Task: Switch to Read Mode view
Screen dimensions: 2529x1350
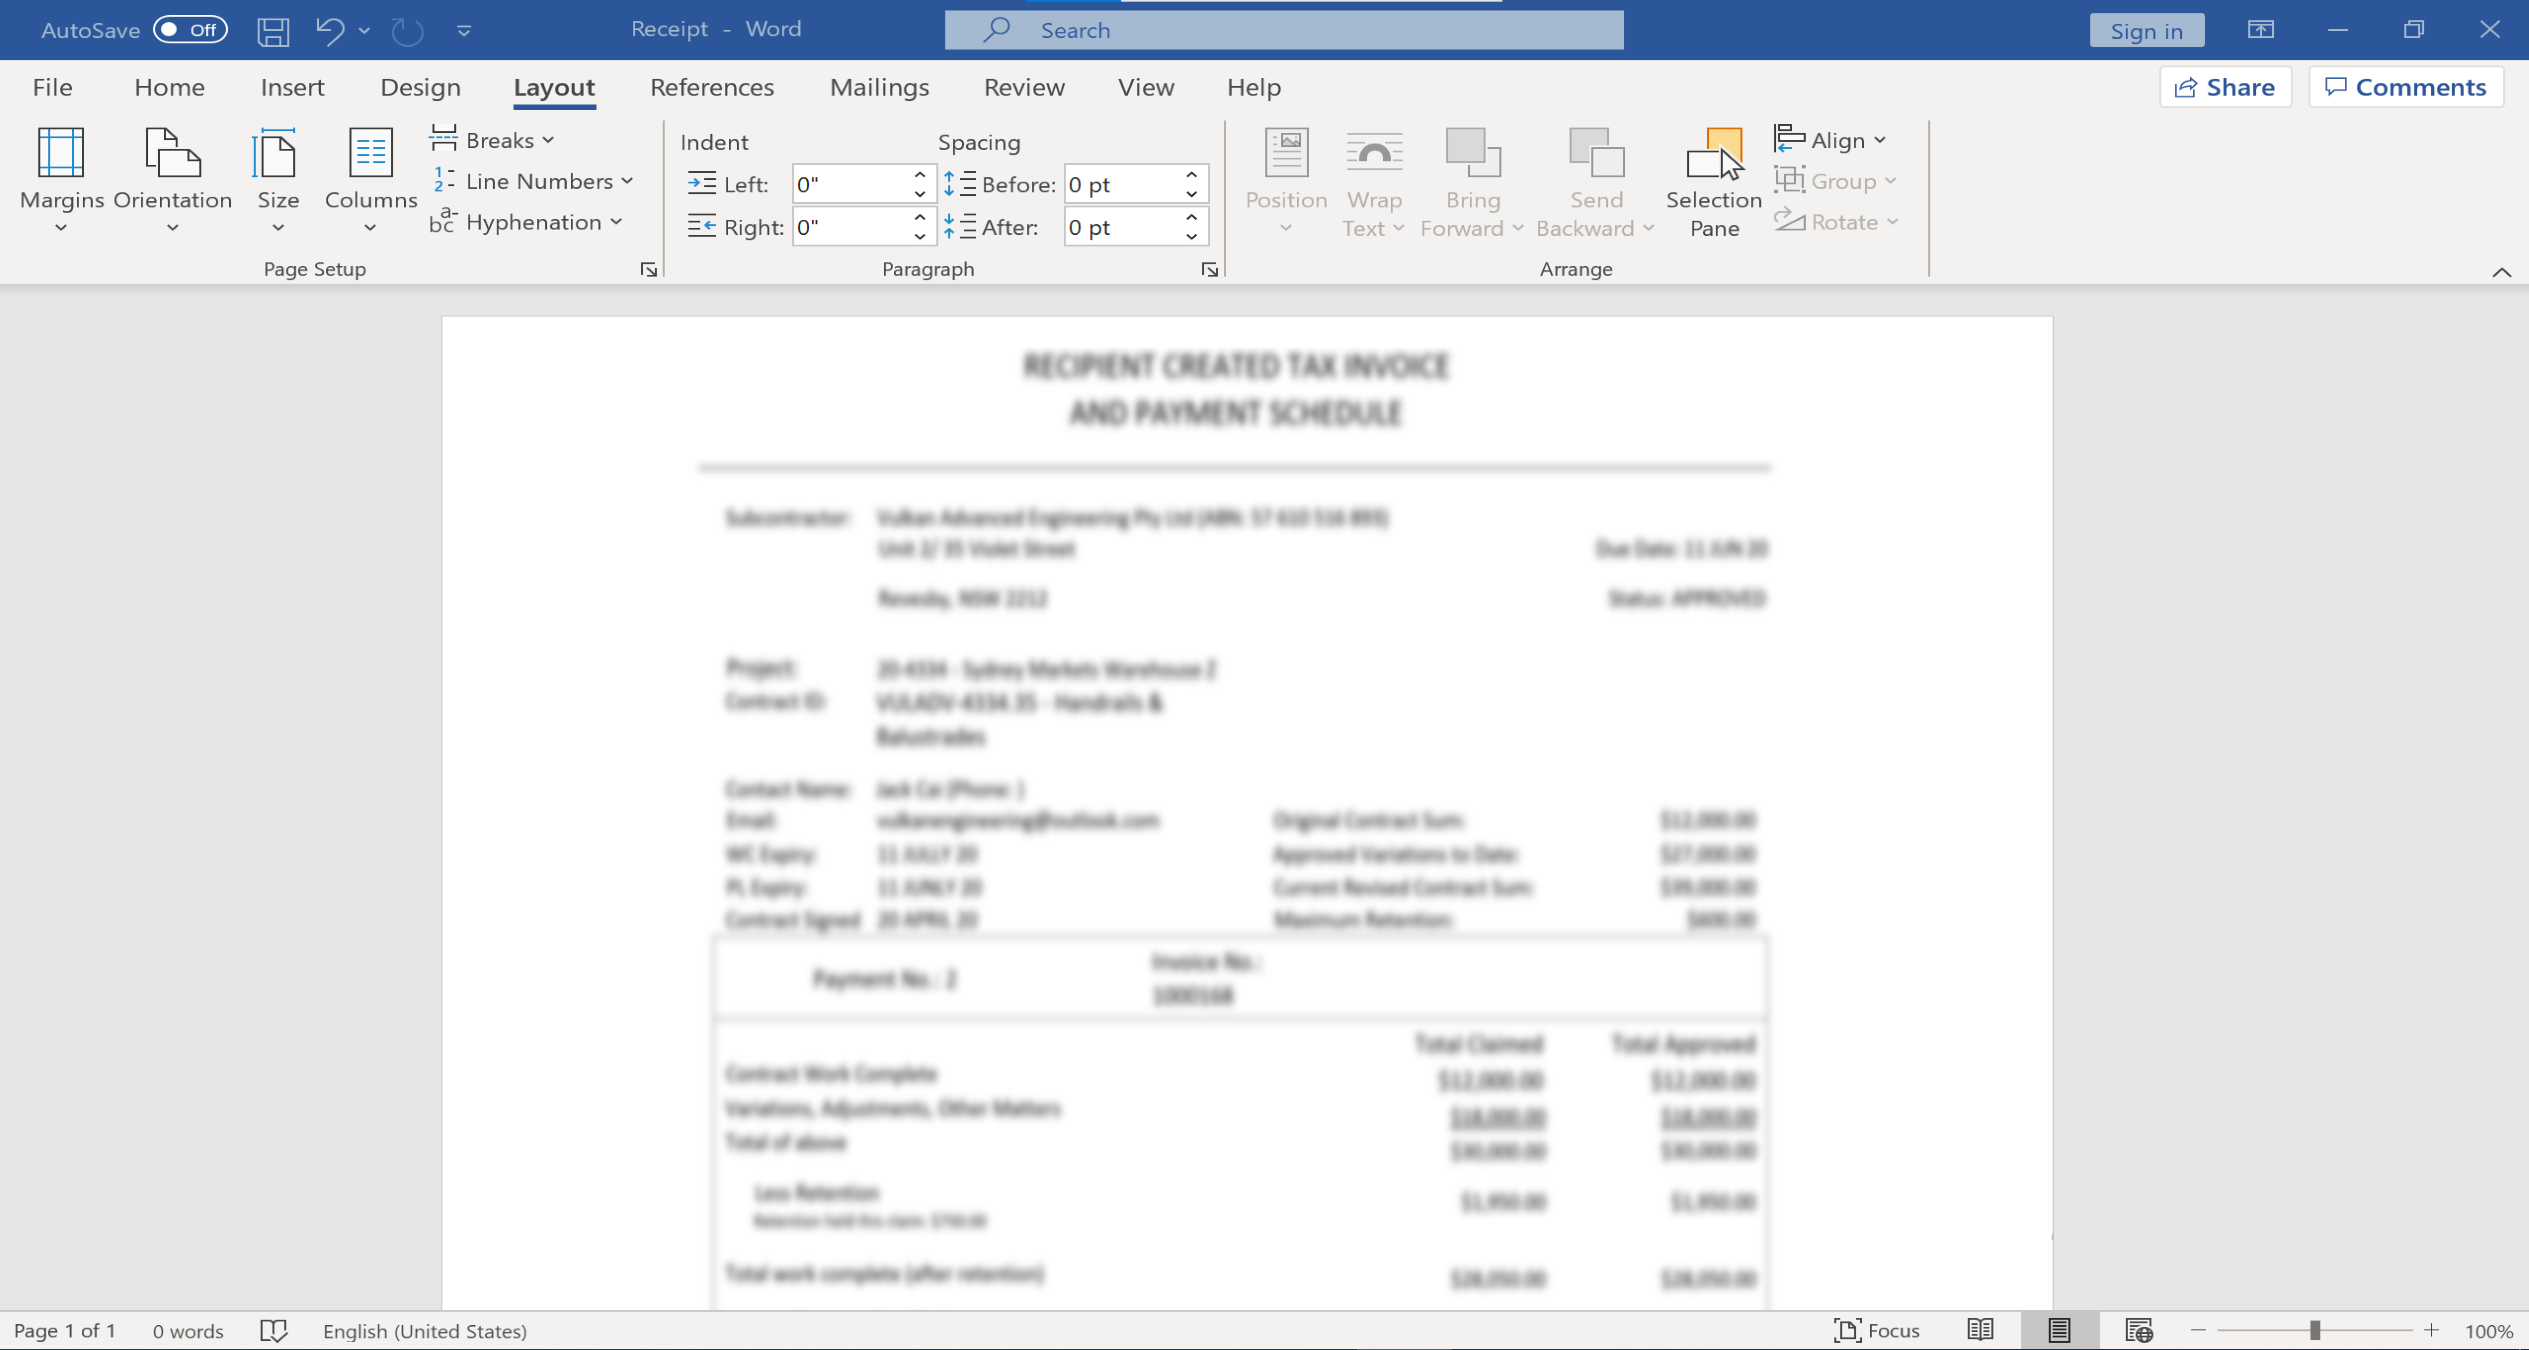Action: pos(1980,1330)
